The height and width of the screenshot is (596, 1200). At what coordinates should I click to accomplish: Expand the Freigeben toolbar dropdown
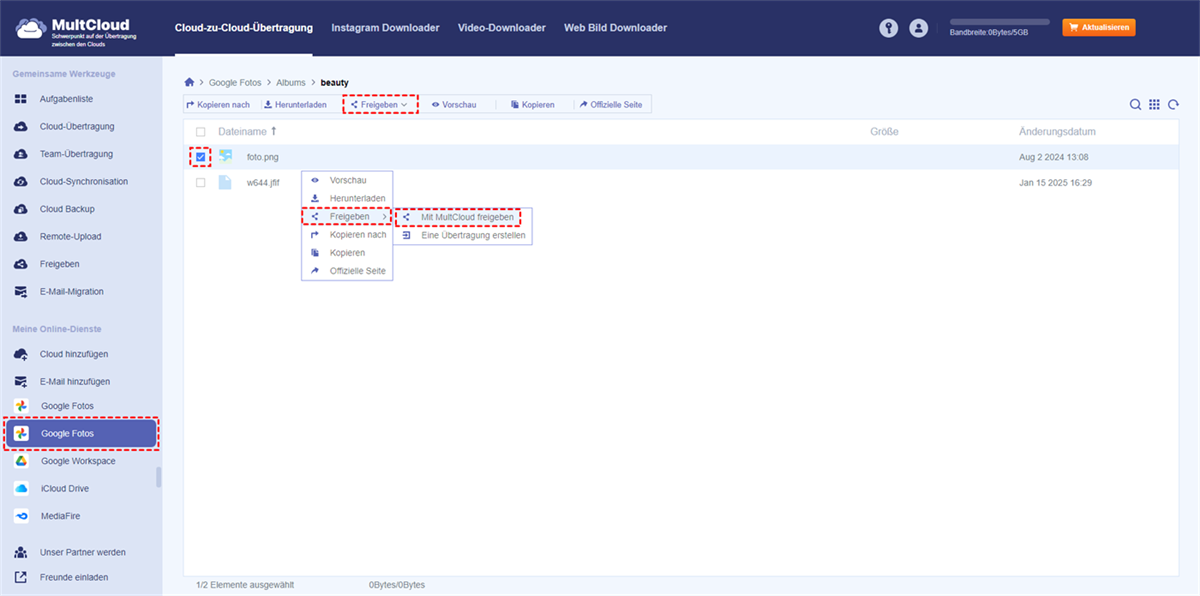[379, 105]
